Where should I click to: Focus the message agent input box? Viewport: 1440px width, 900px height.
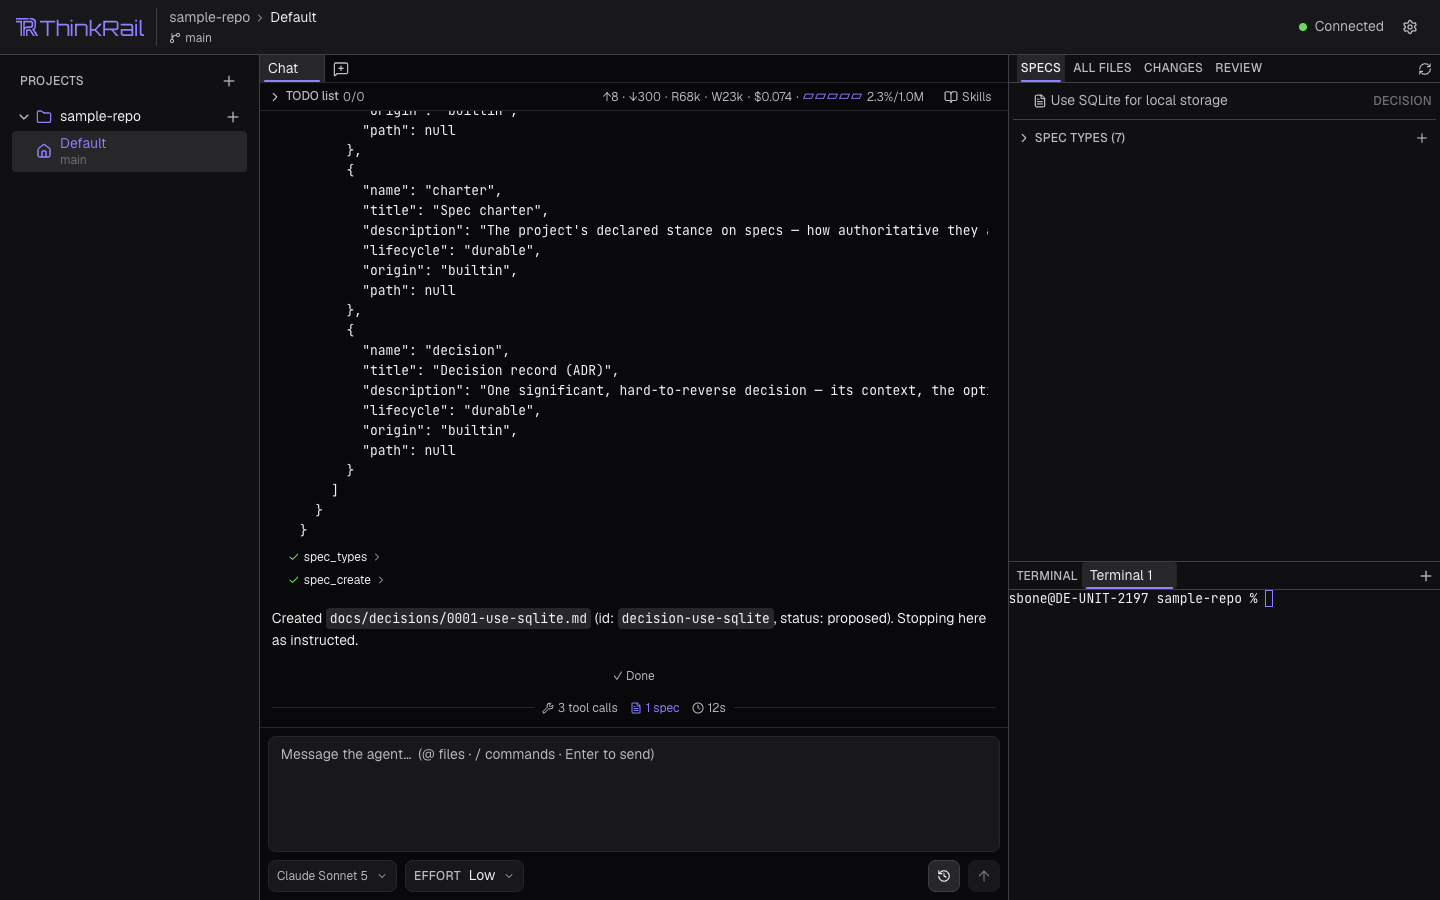tap(634, 794)
